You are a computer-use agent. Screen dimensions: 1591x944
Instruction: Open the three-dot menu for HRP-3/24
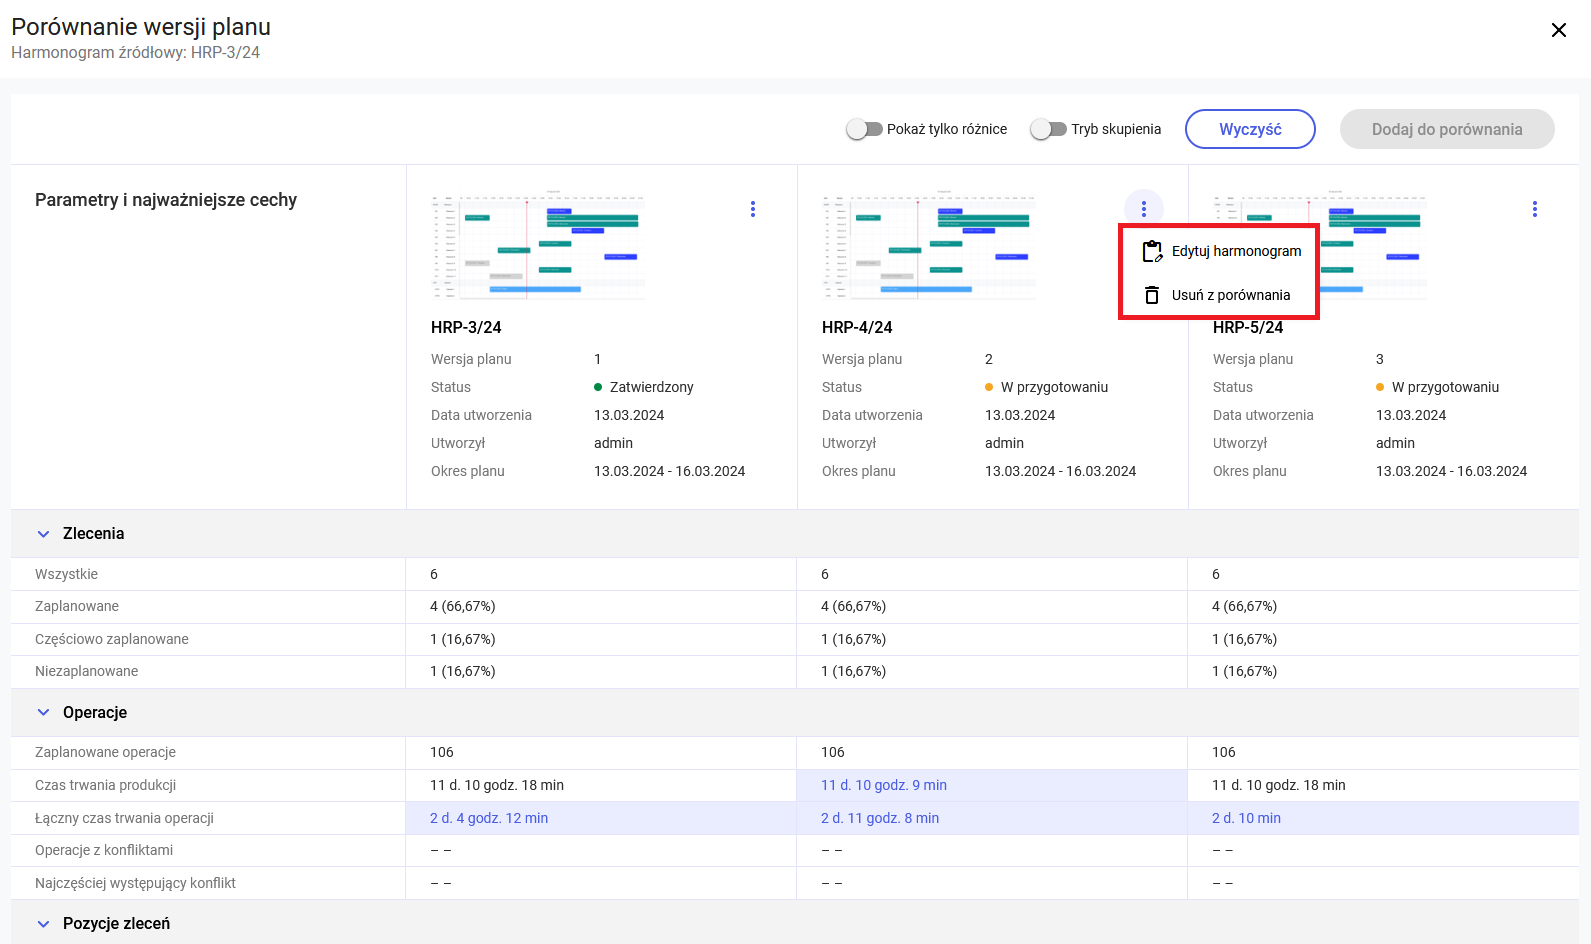point(753,209)
